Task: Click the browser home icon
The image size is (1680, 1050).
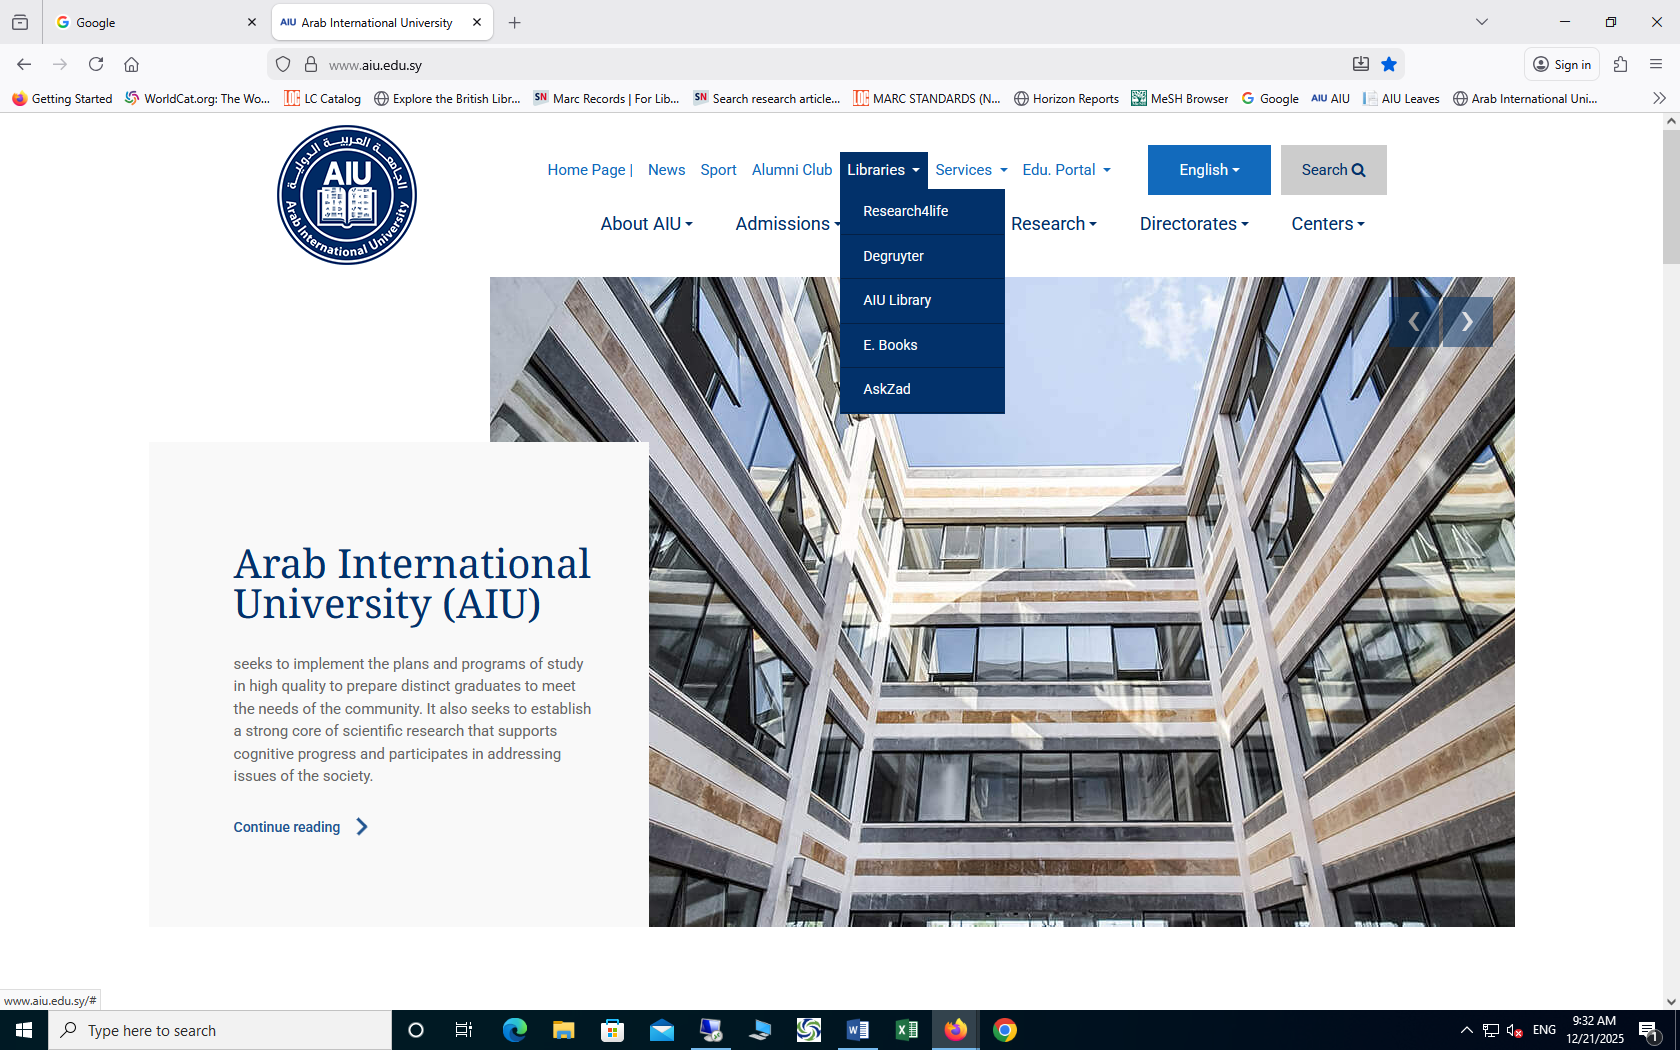Action: click(131, 64)
